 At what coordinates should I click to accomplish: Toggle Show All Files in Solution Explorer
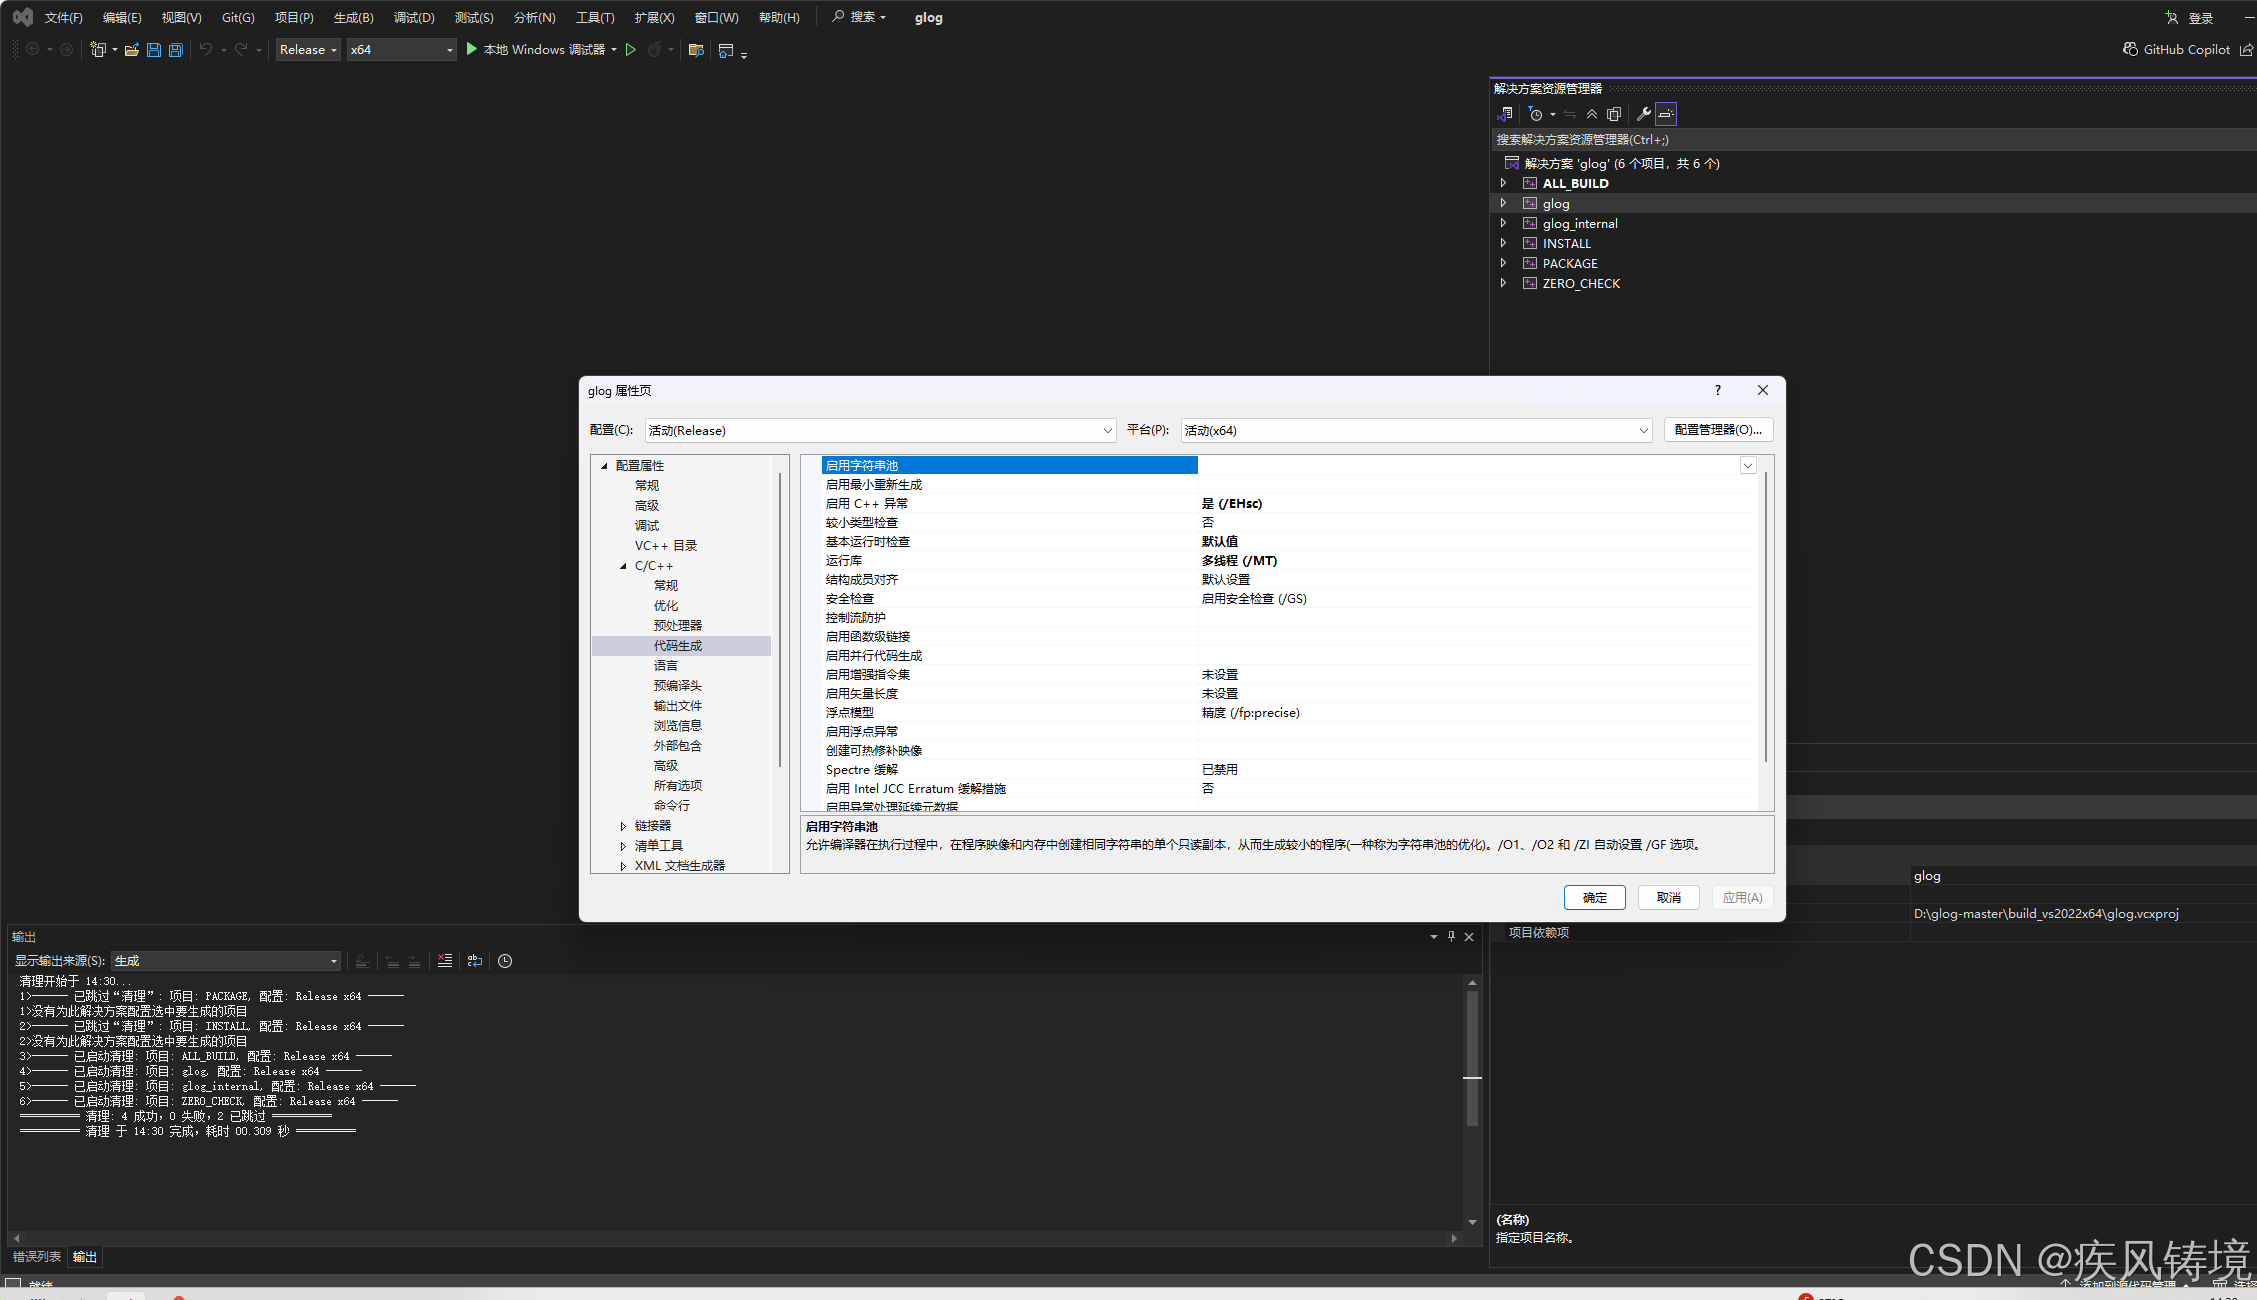1614,114
